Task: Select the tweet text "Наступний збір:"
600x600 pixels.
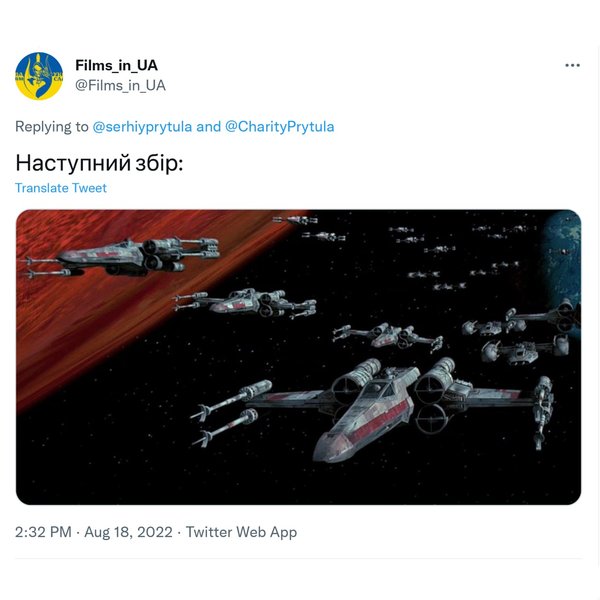Action: 99,163
